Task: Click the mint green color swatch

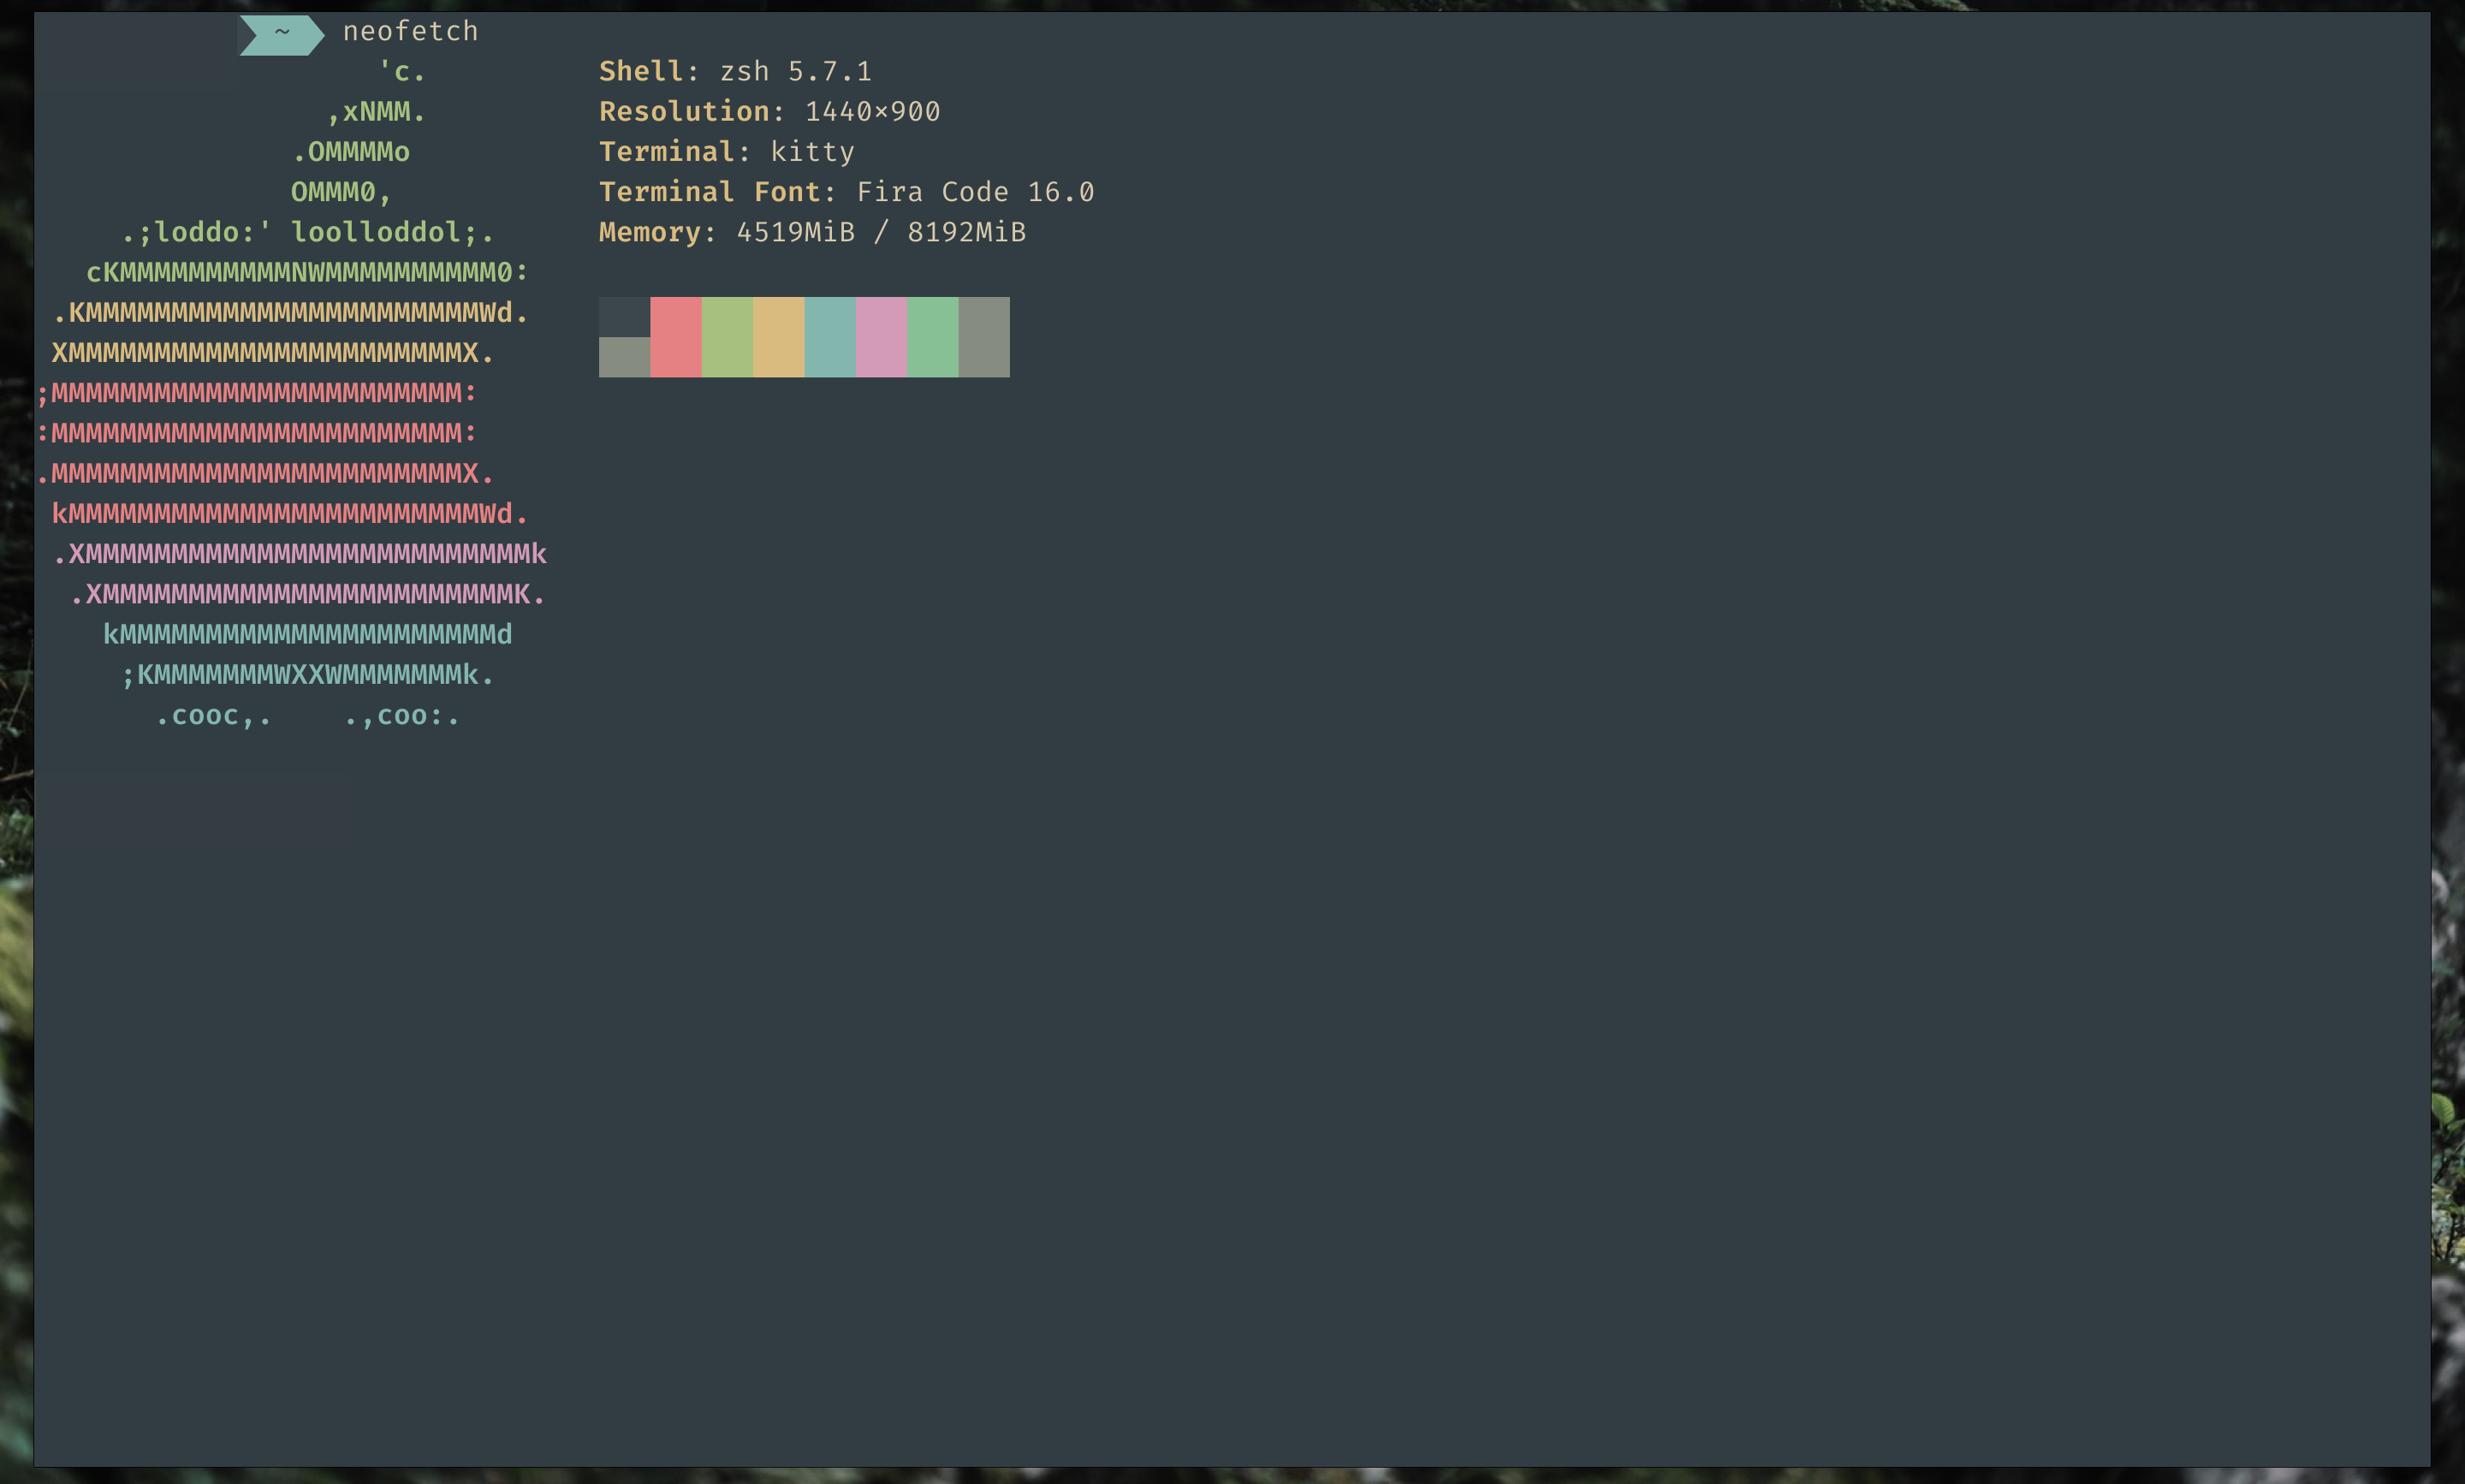Action: point(932,337)
